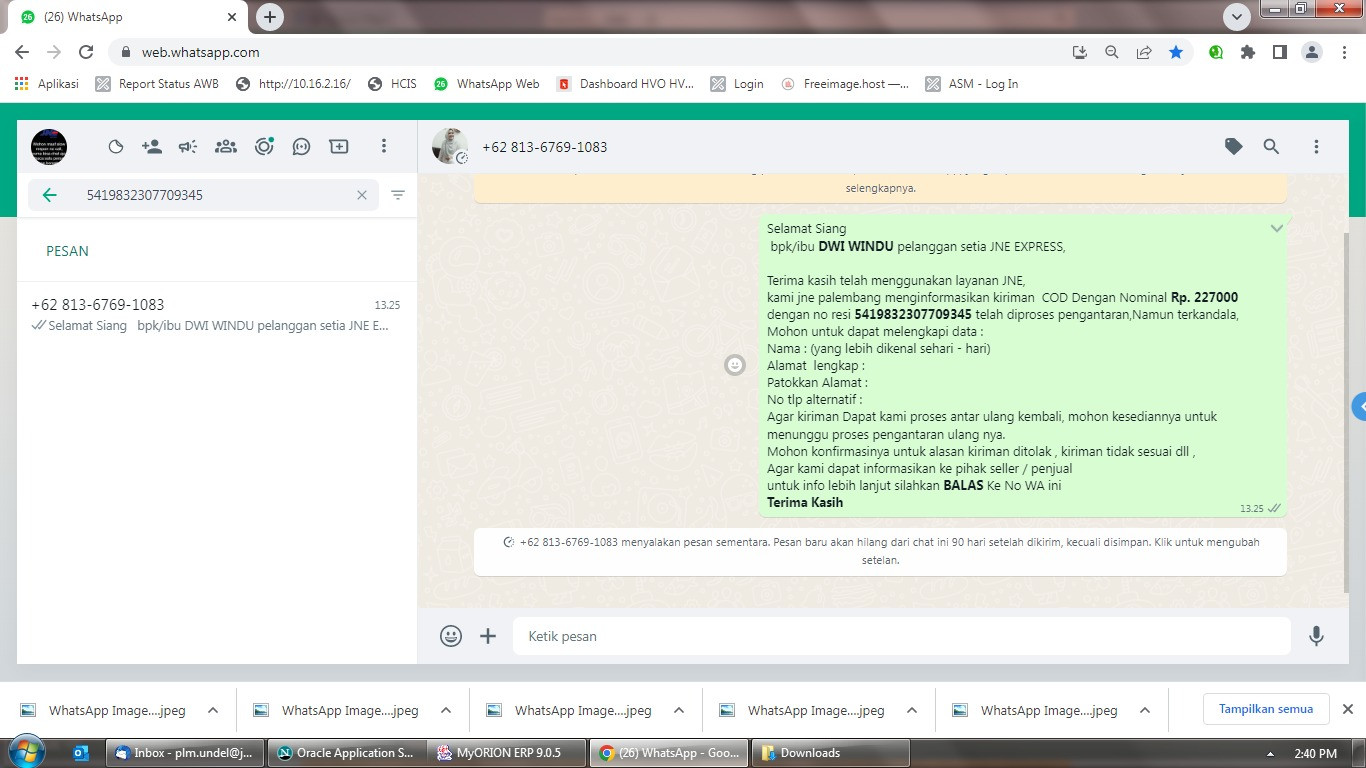Start a new chat with plus-box icon

(339, 147)
